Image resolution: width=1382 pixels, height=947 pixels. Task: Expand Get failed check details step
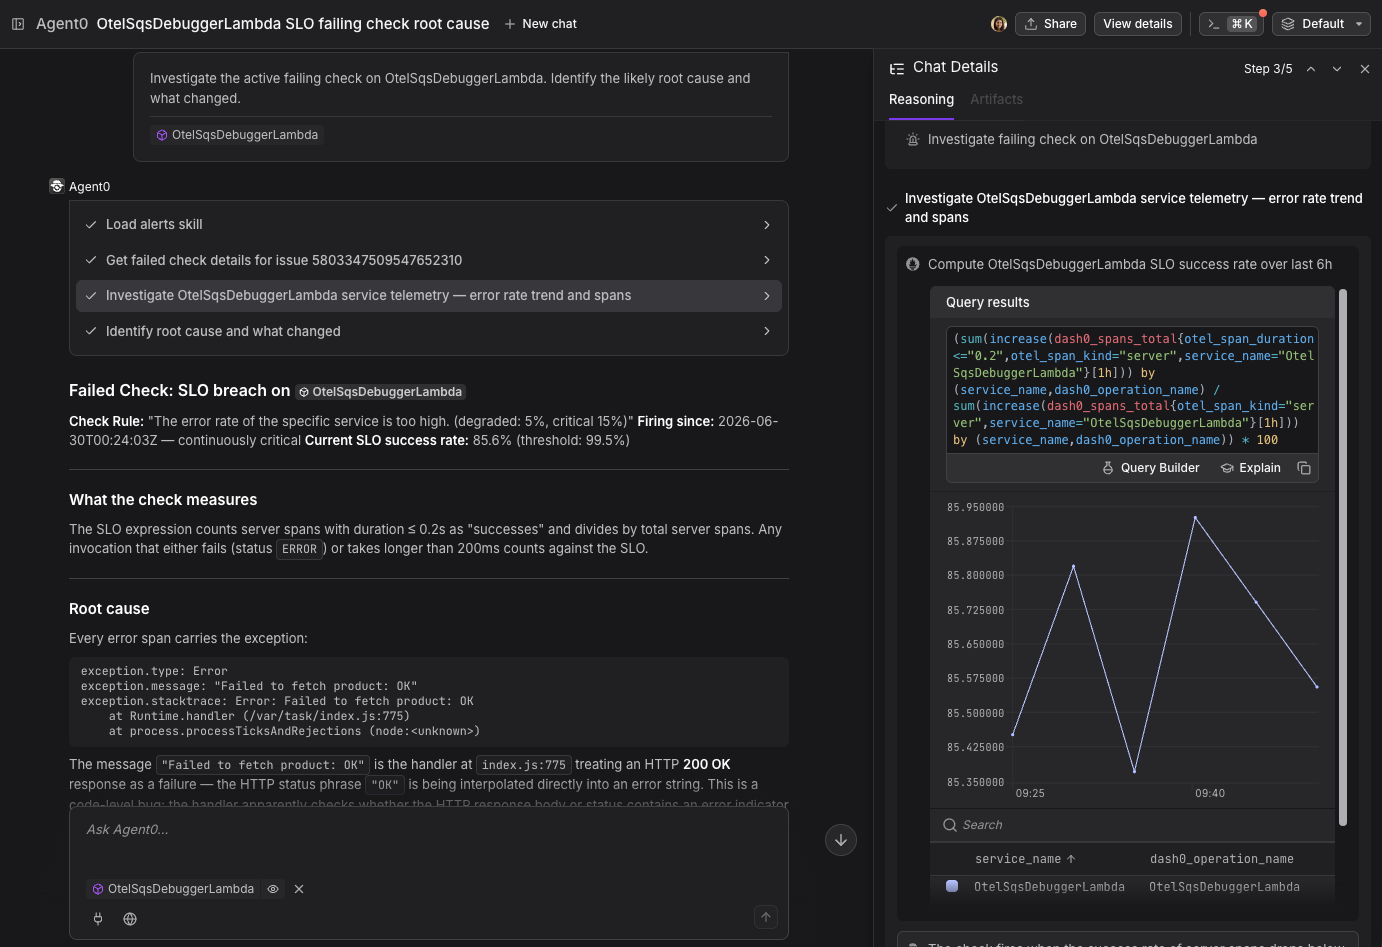point(429,260)
